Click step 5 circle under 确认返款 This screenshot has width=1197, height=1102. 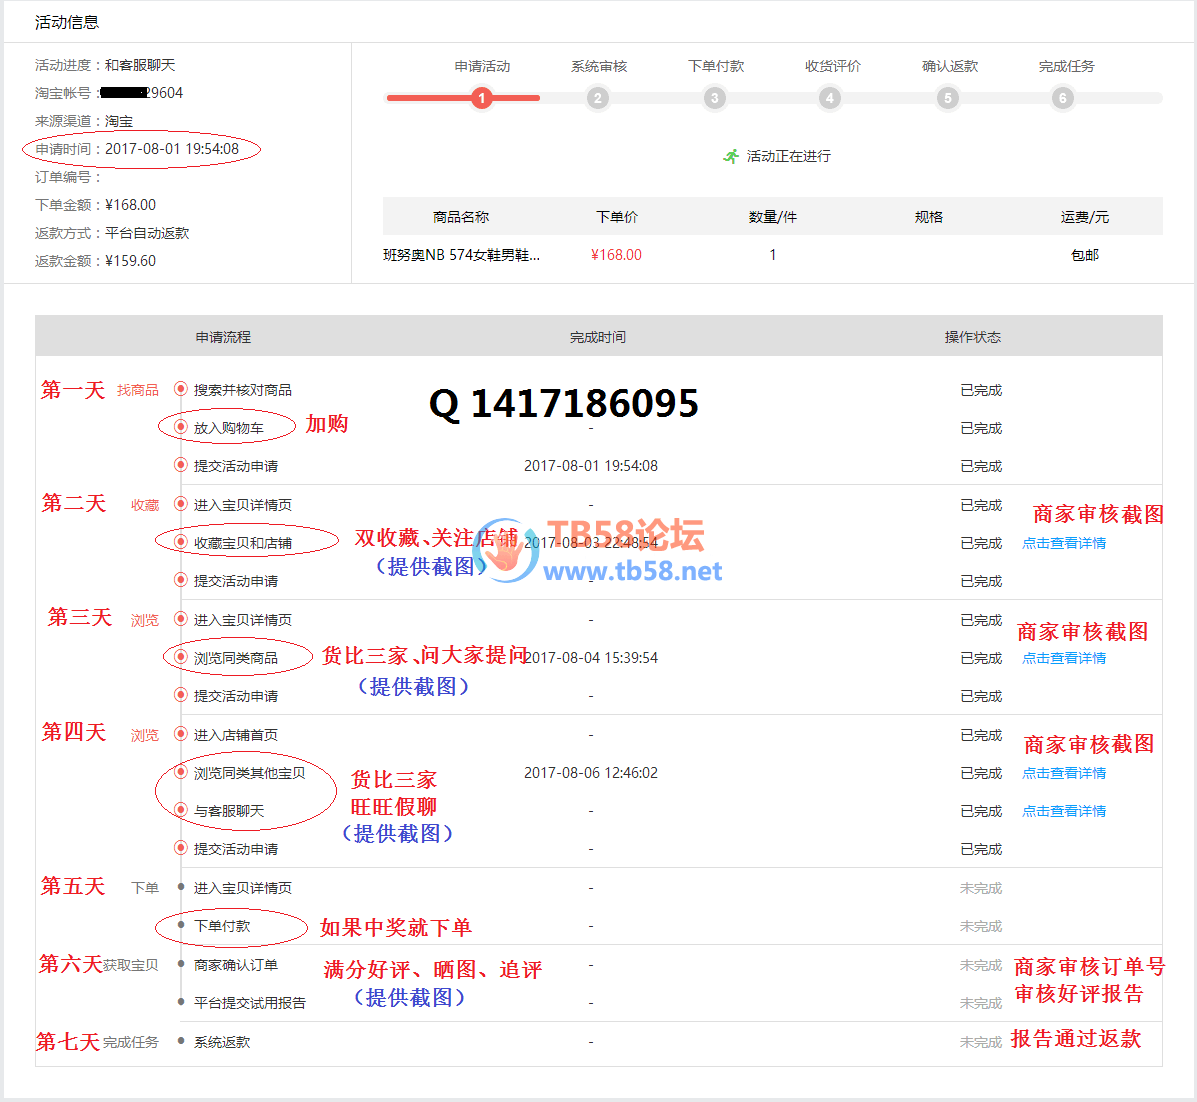(x=947, y=98)
